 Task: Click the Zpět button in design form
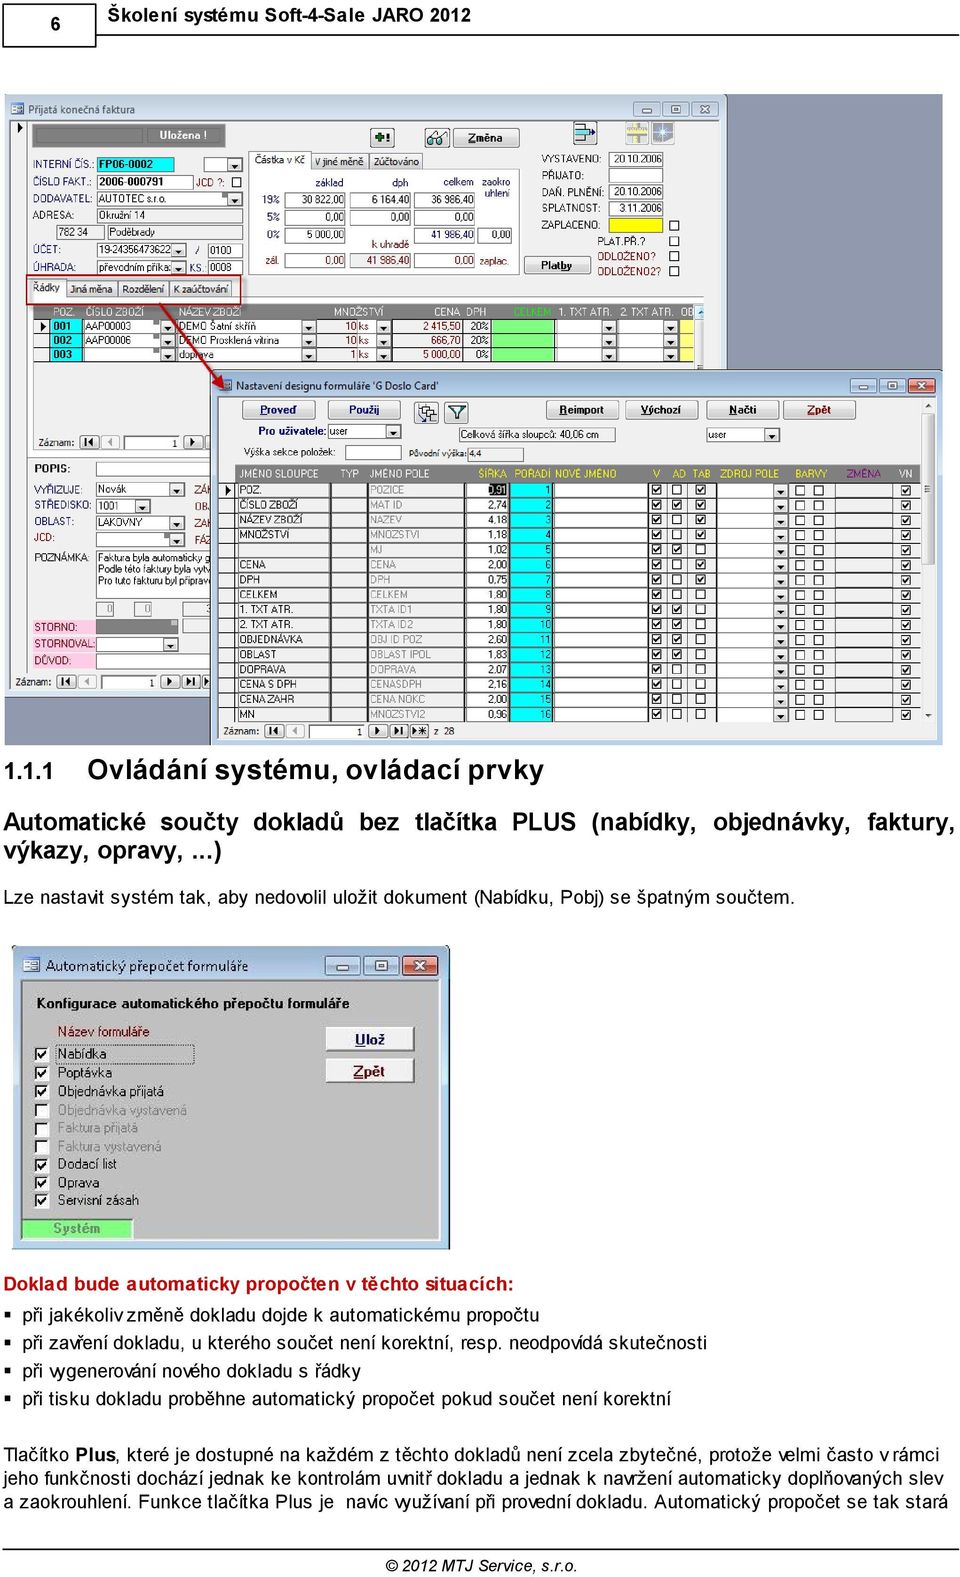click(819, 410)
